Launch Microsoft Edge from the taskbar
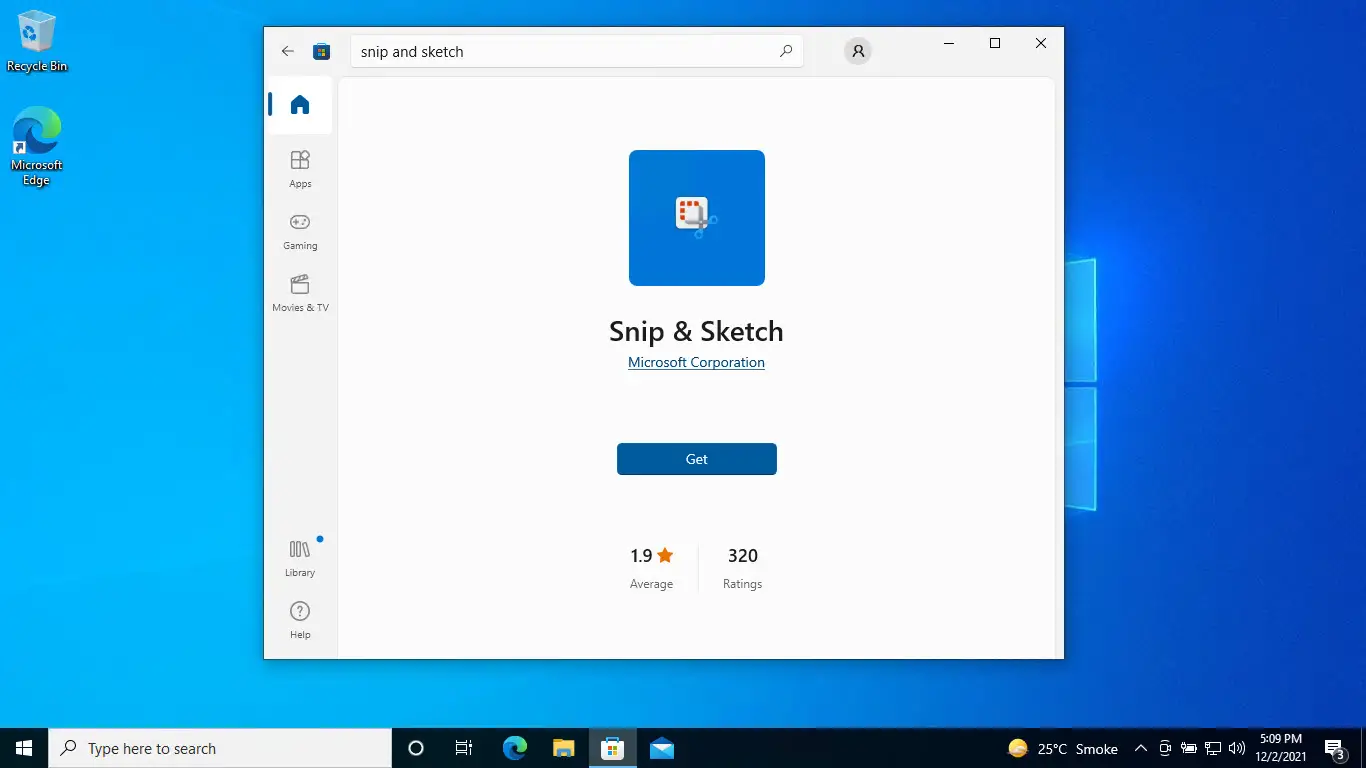This screenshot has width=1366, height=768. tap(515, 748)
